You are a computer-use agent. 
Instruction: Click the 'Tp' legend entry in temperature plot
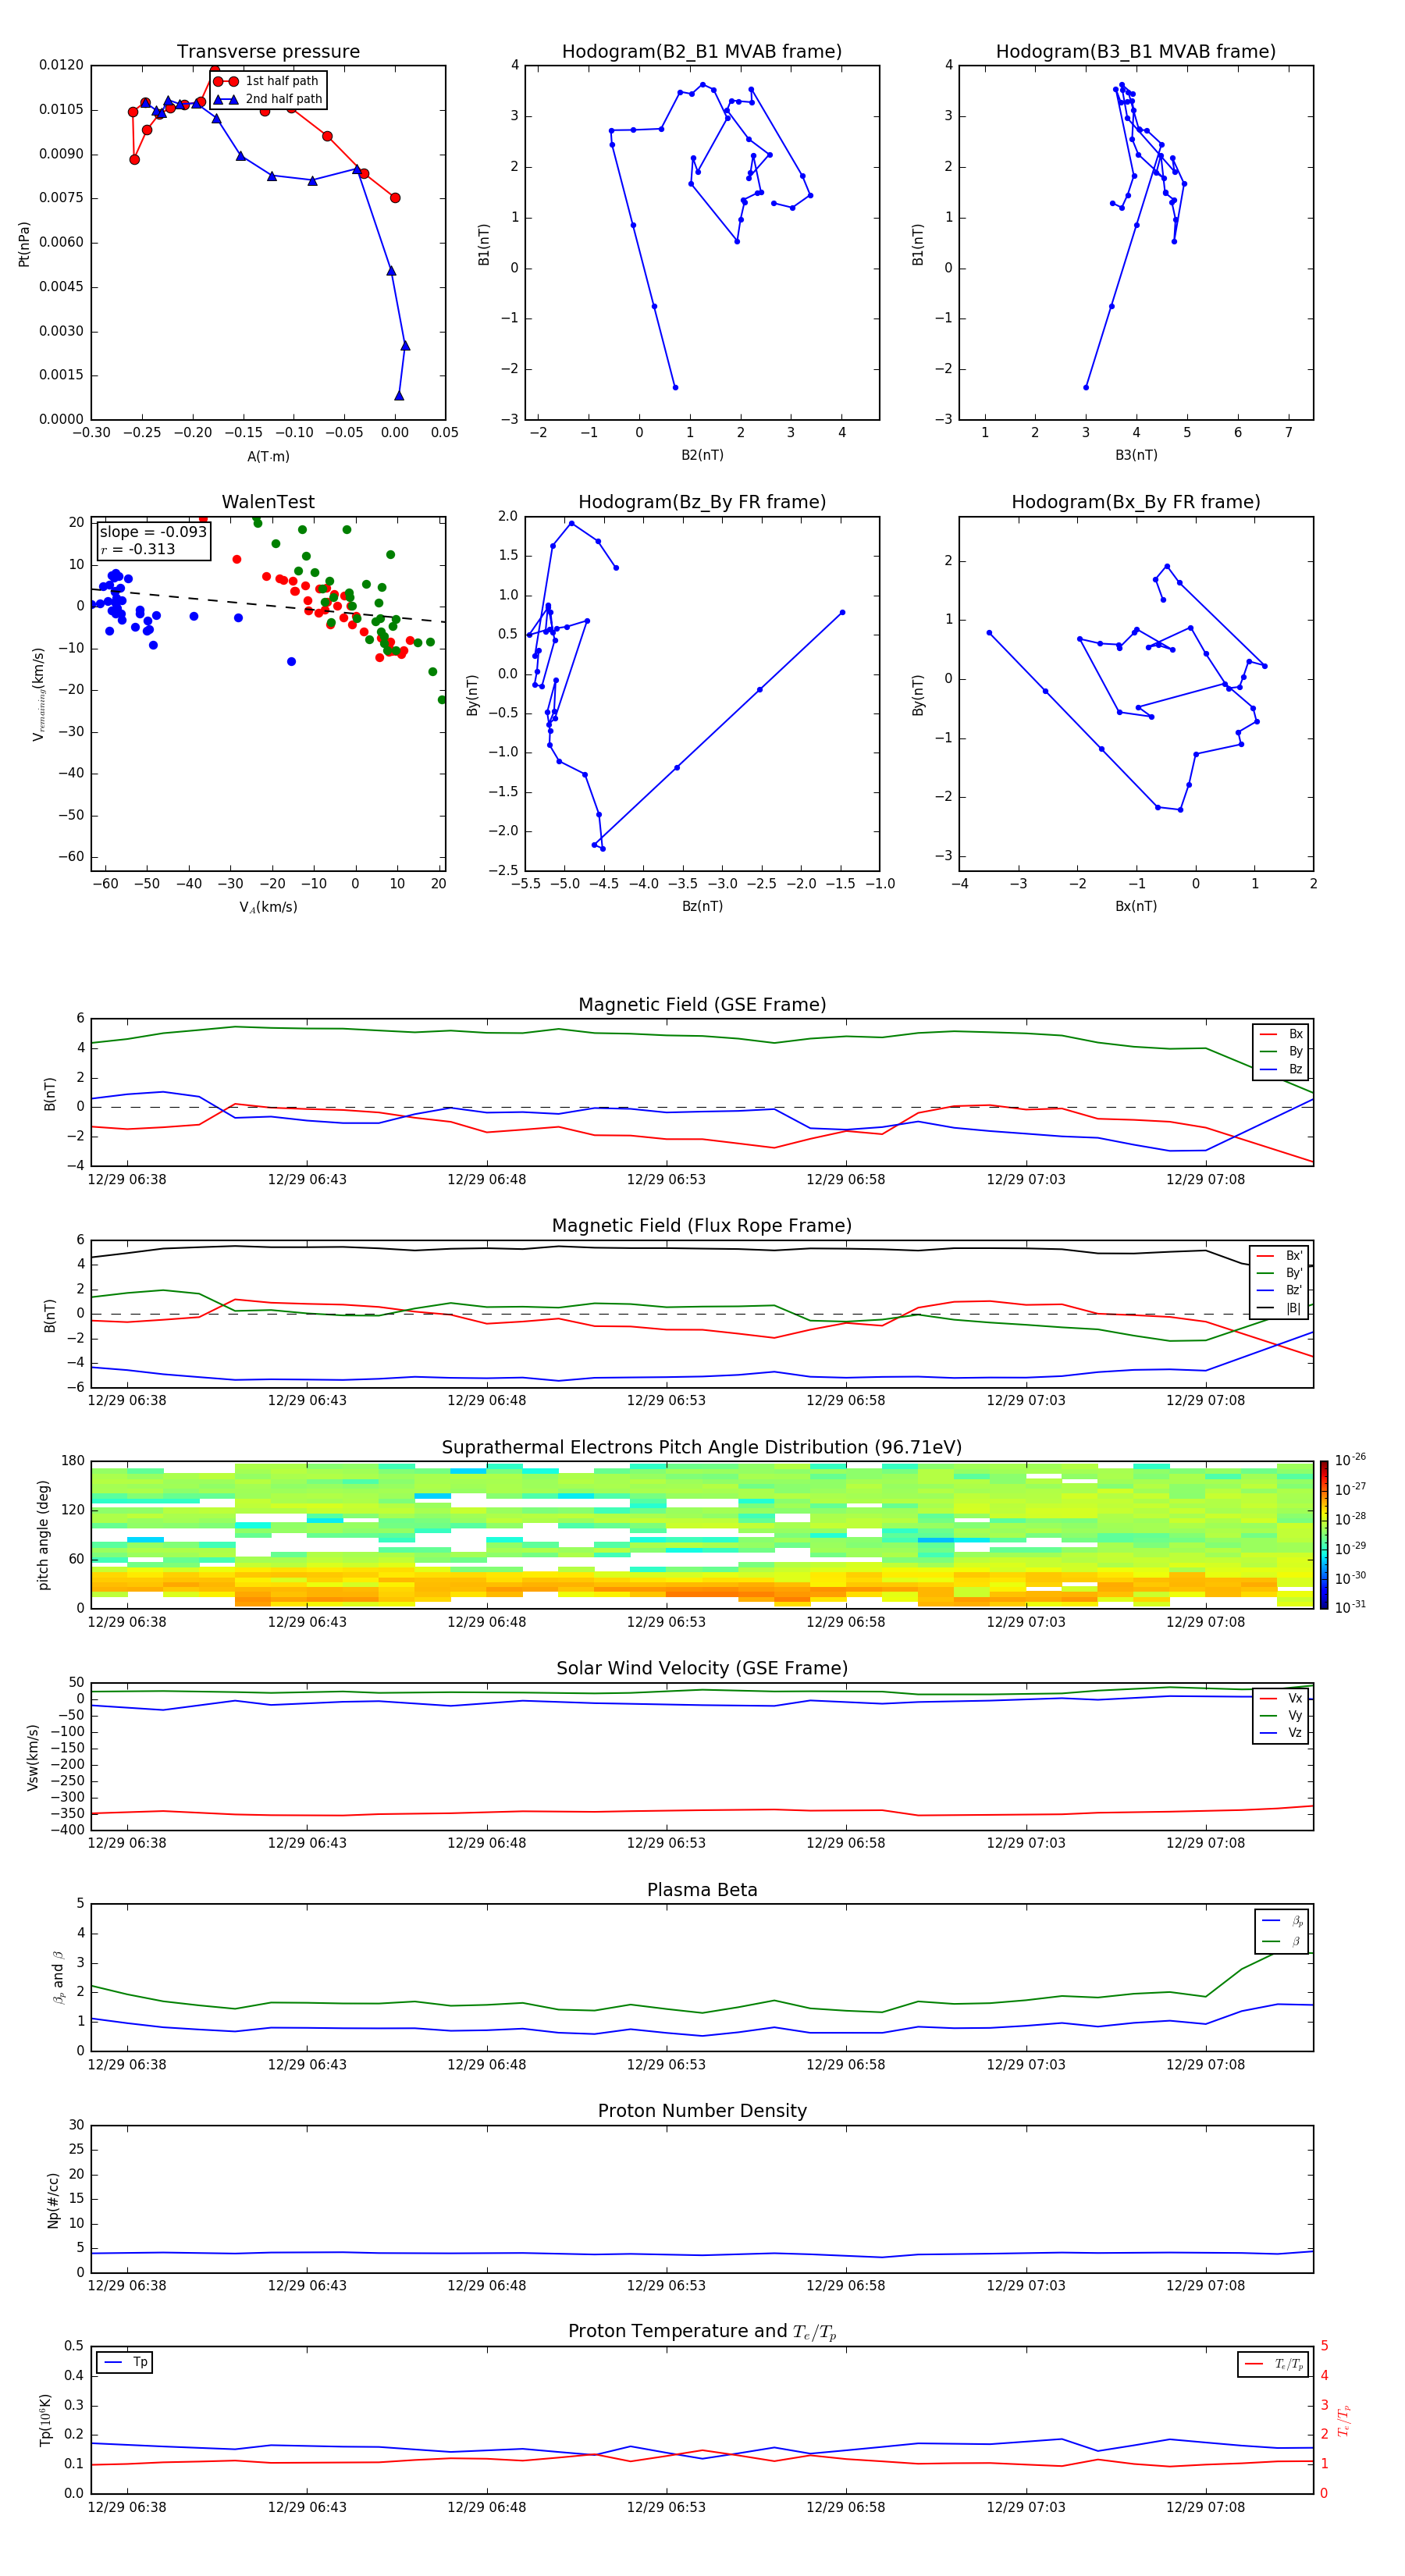[x=125, y=2362]
